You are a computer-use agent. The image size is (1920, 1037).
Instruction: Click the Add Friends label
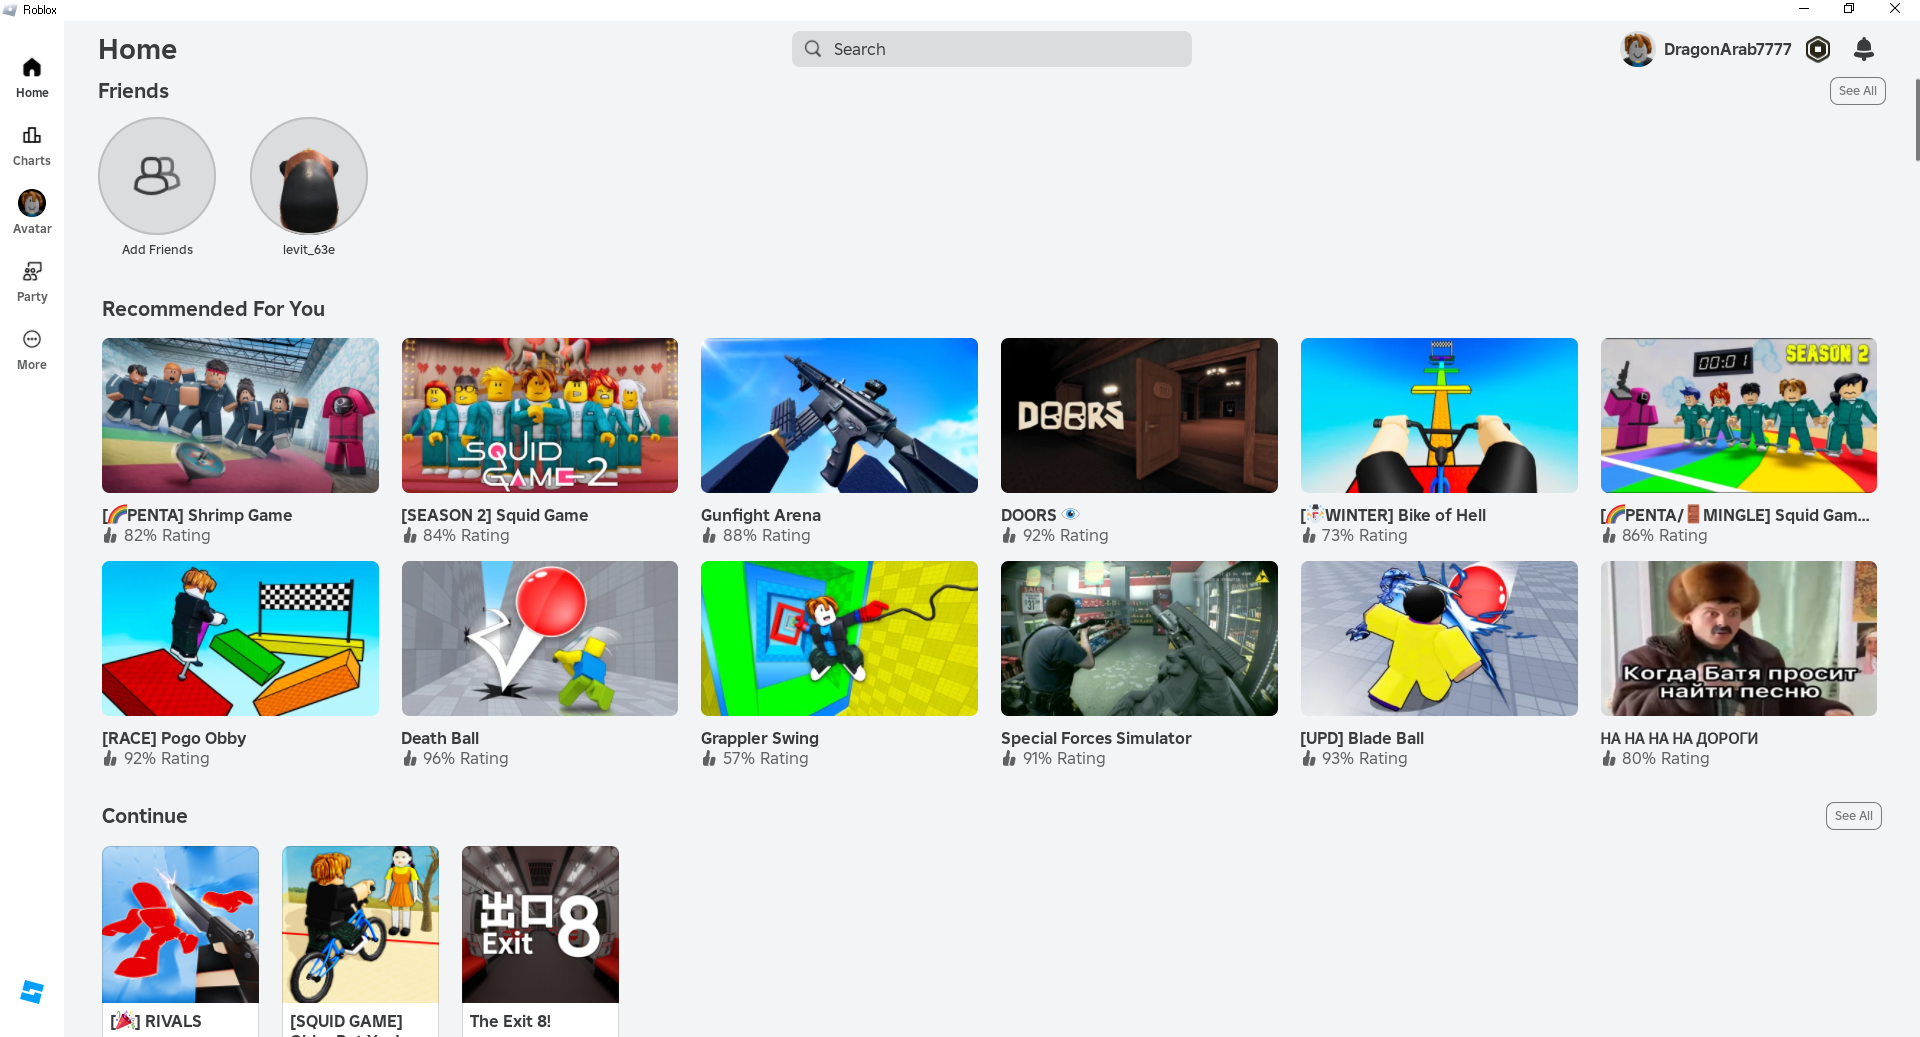[157, 250]
